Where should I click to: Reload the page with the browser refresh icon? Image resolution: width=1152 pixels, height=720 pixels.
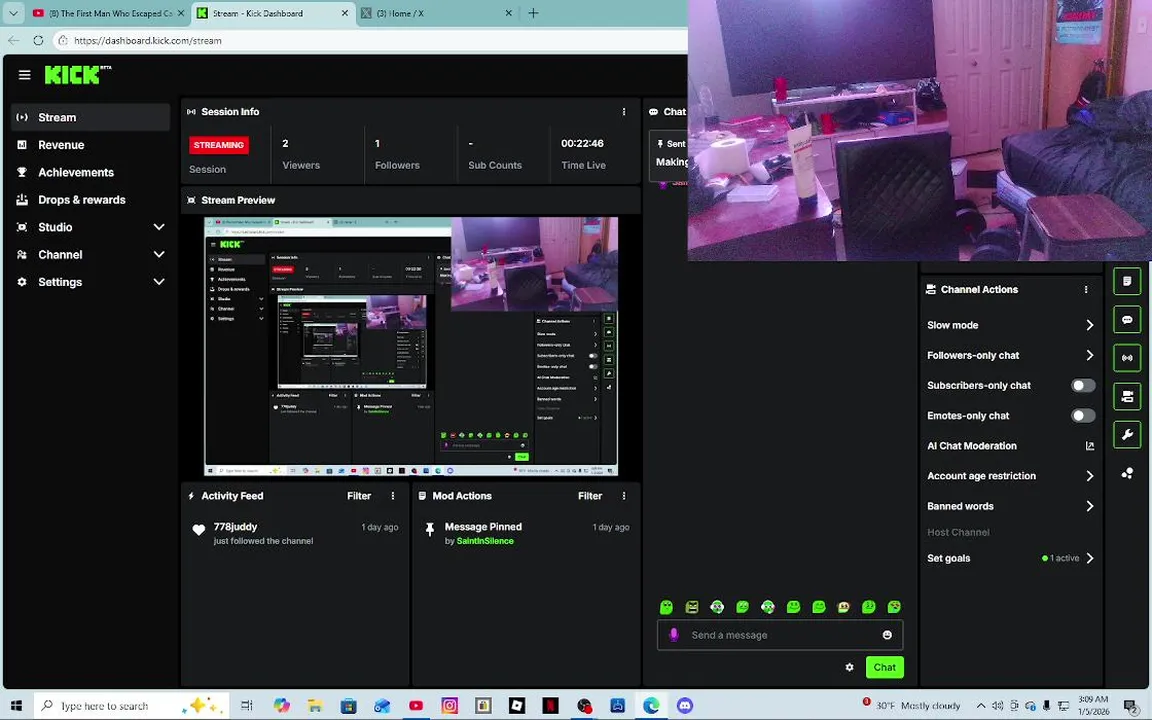tap(38, 40)
